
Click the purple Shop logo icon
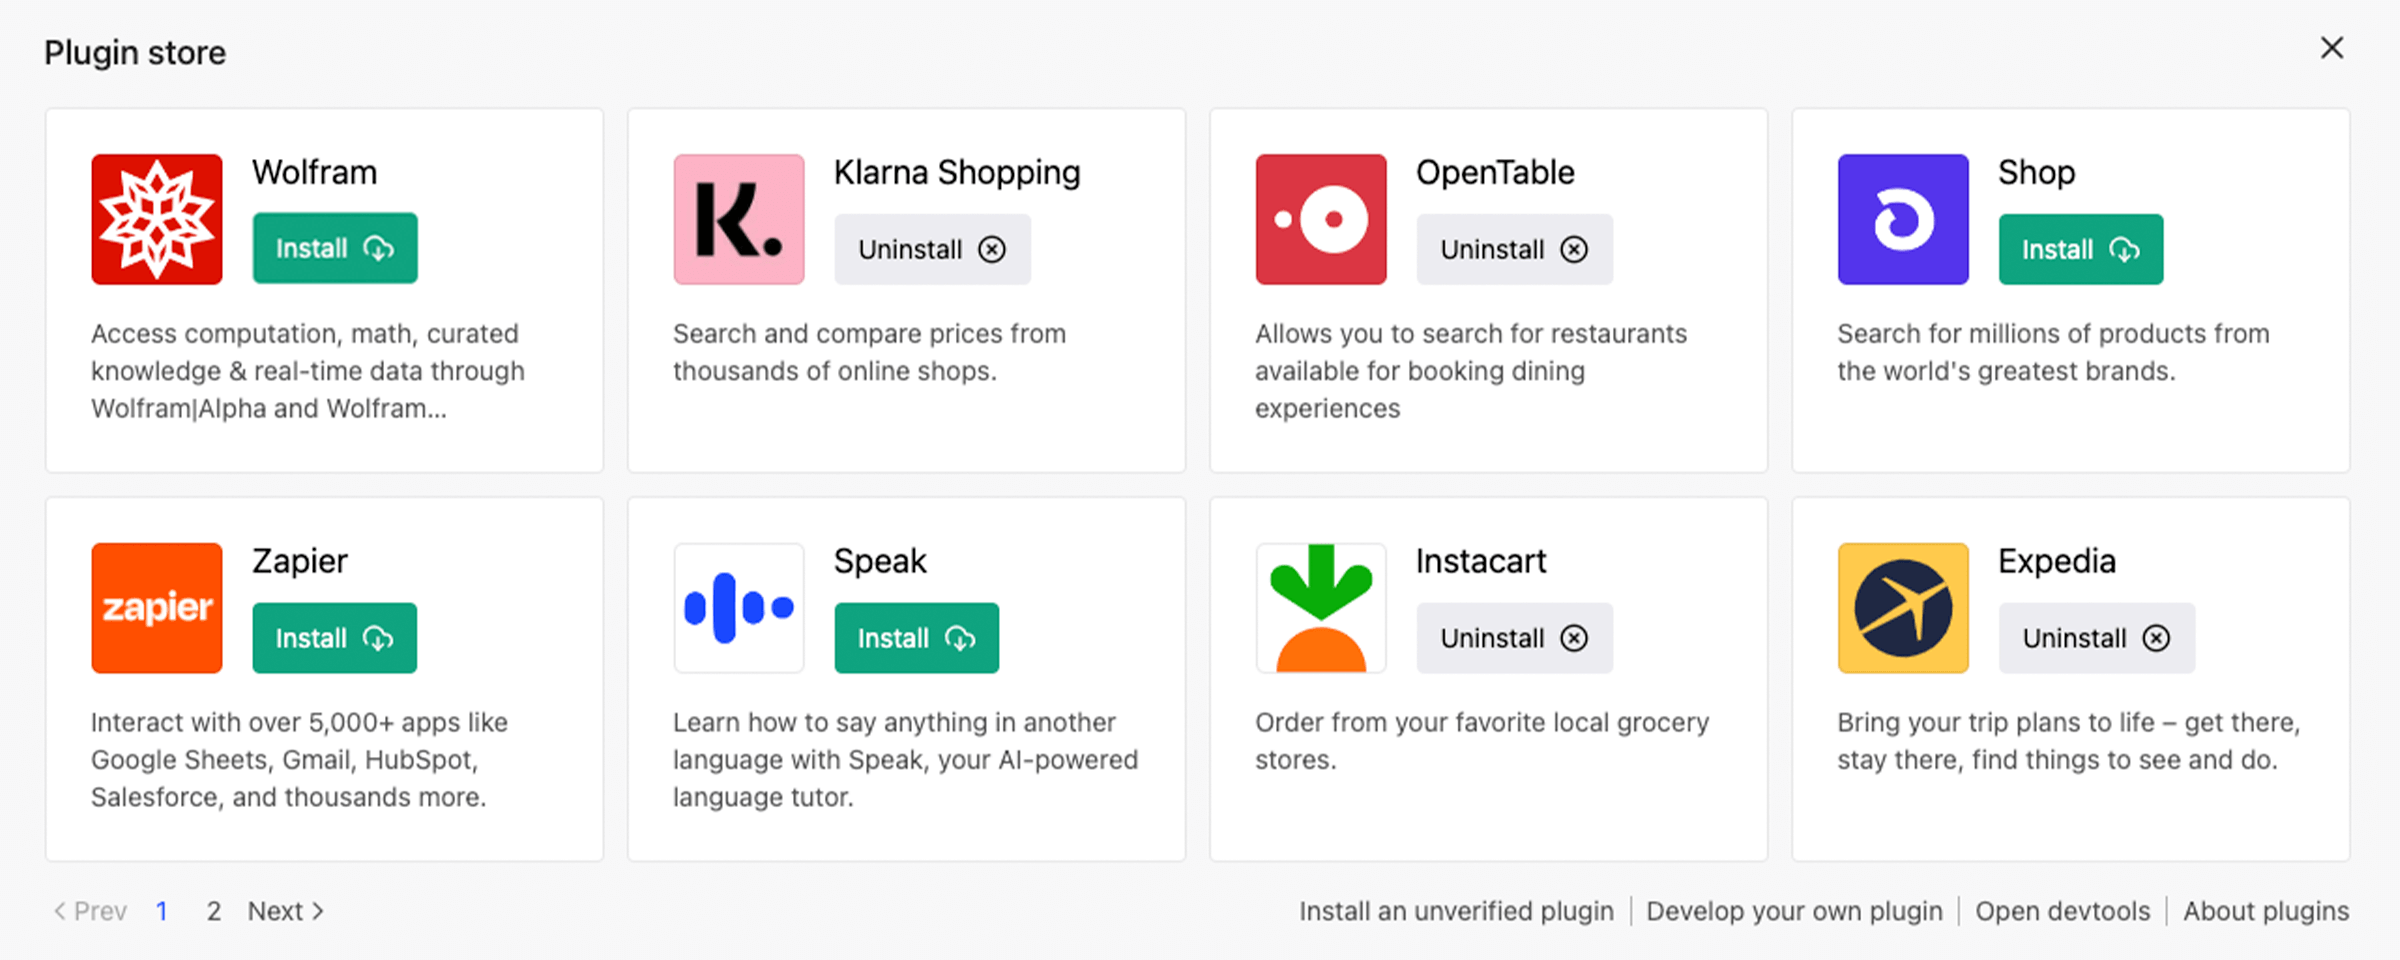(1903, 219)
